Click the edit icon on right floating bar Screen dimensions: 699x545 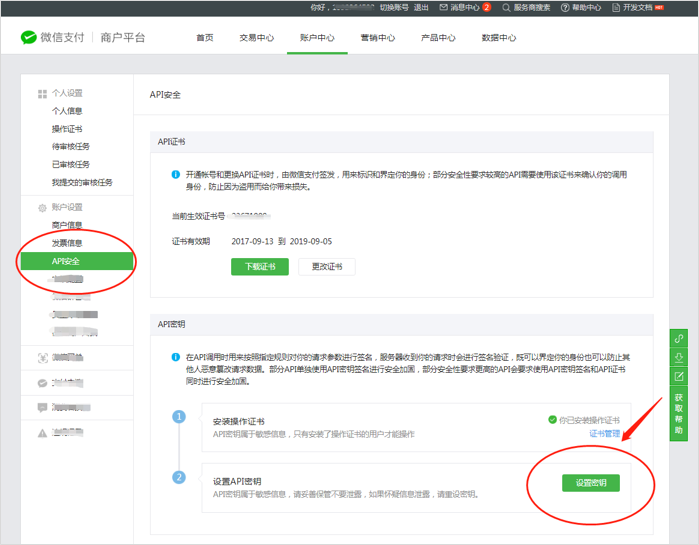[679, 376]
